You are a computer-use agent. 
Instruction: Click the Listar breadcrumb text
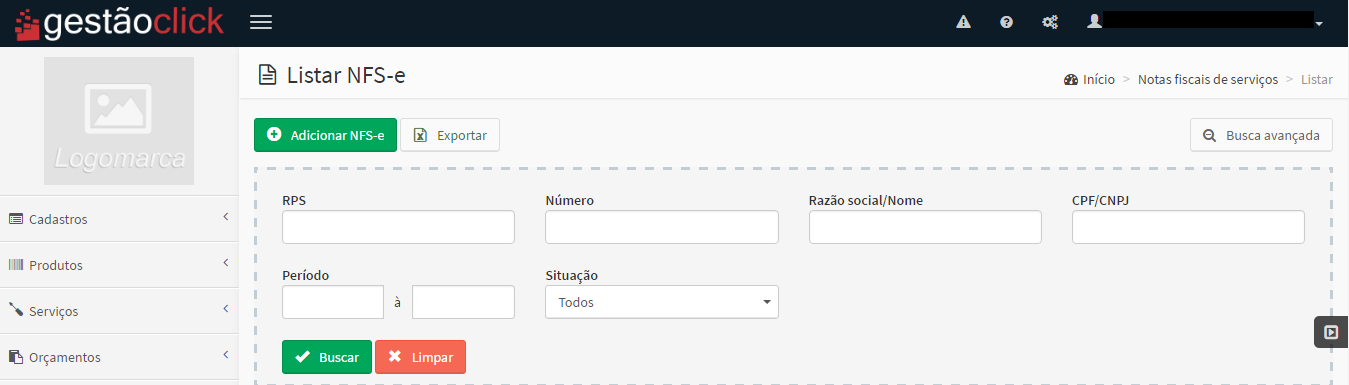[1317, 79]
